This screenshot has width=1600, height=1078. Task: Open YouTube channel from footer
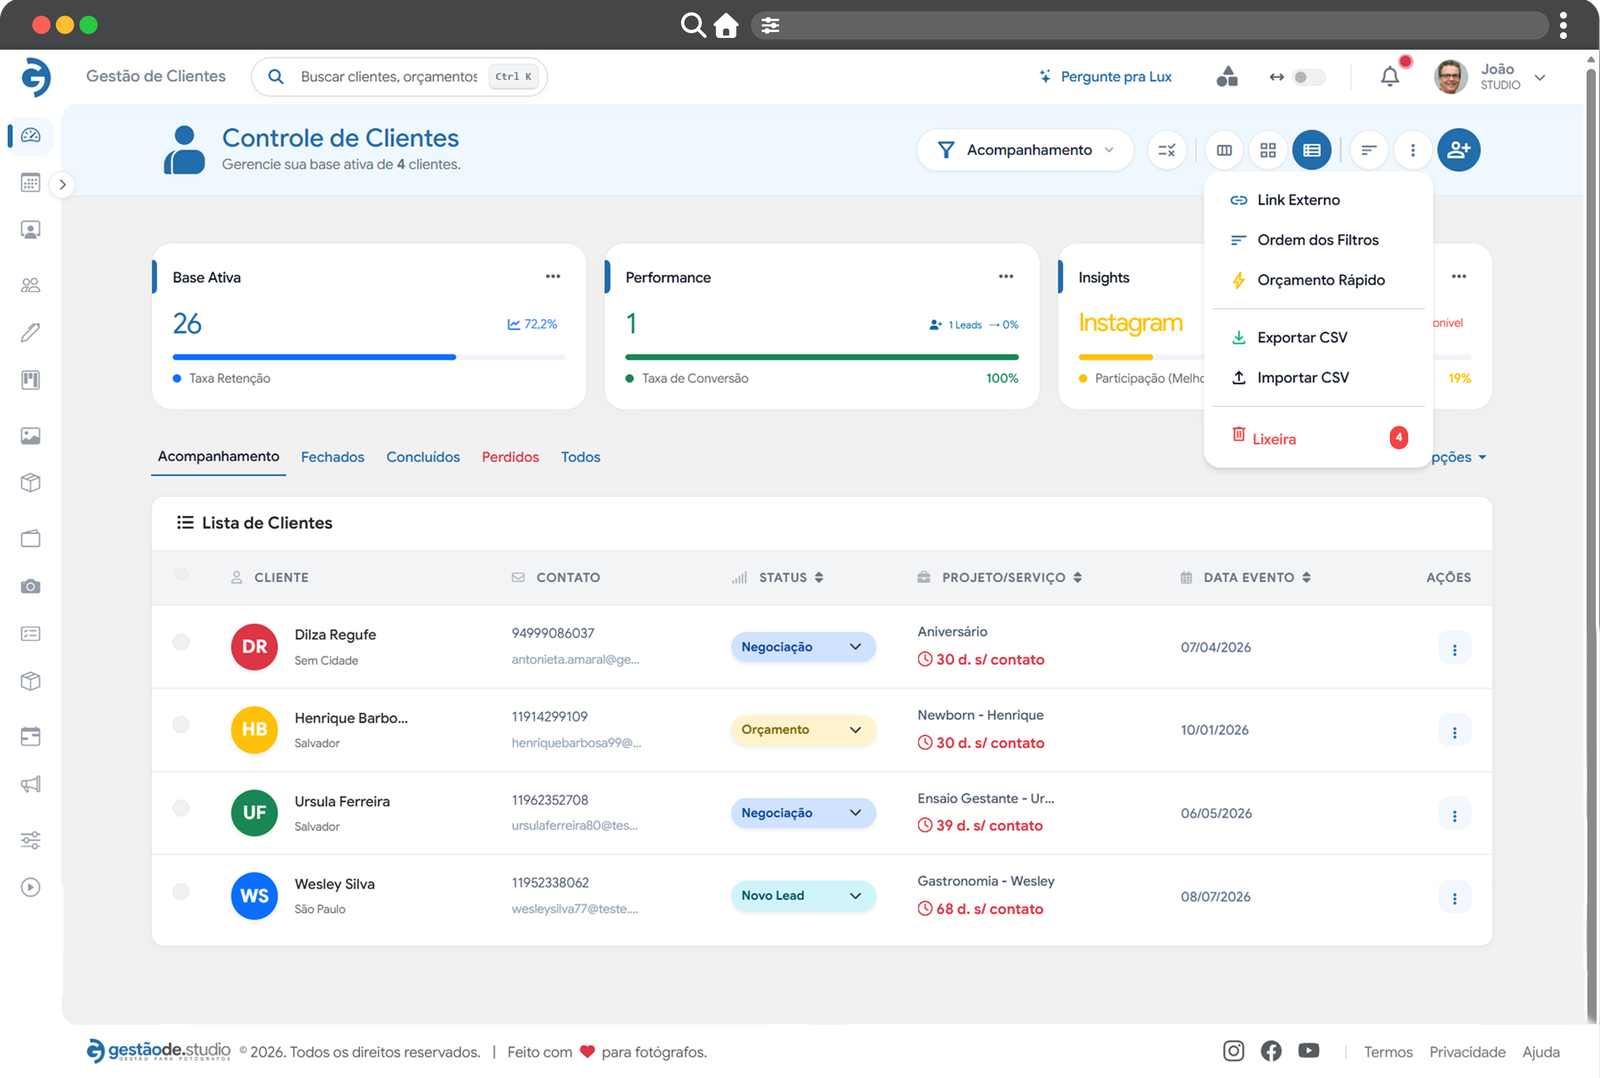tap(1309, 1051)
